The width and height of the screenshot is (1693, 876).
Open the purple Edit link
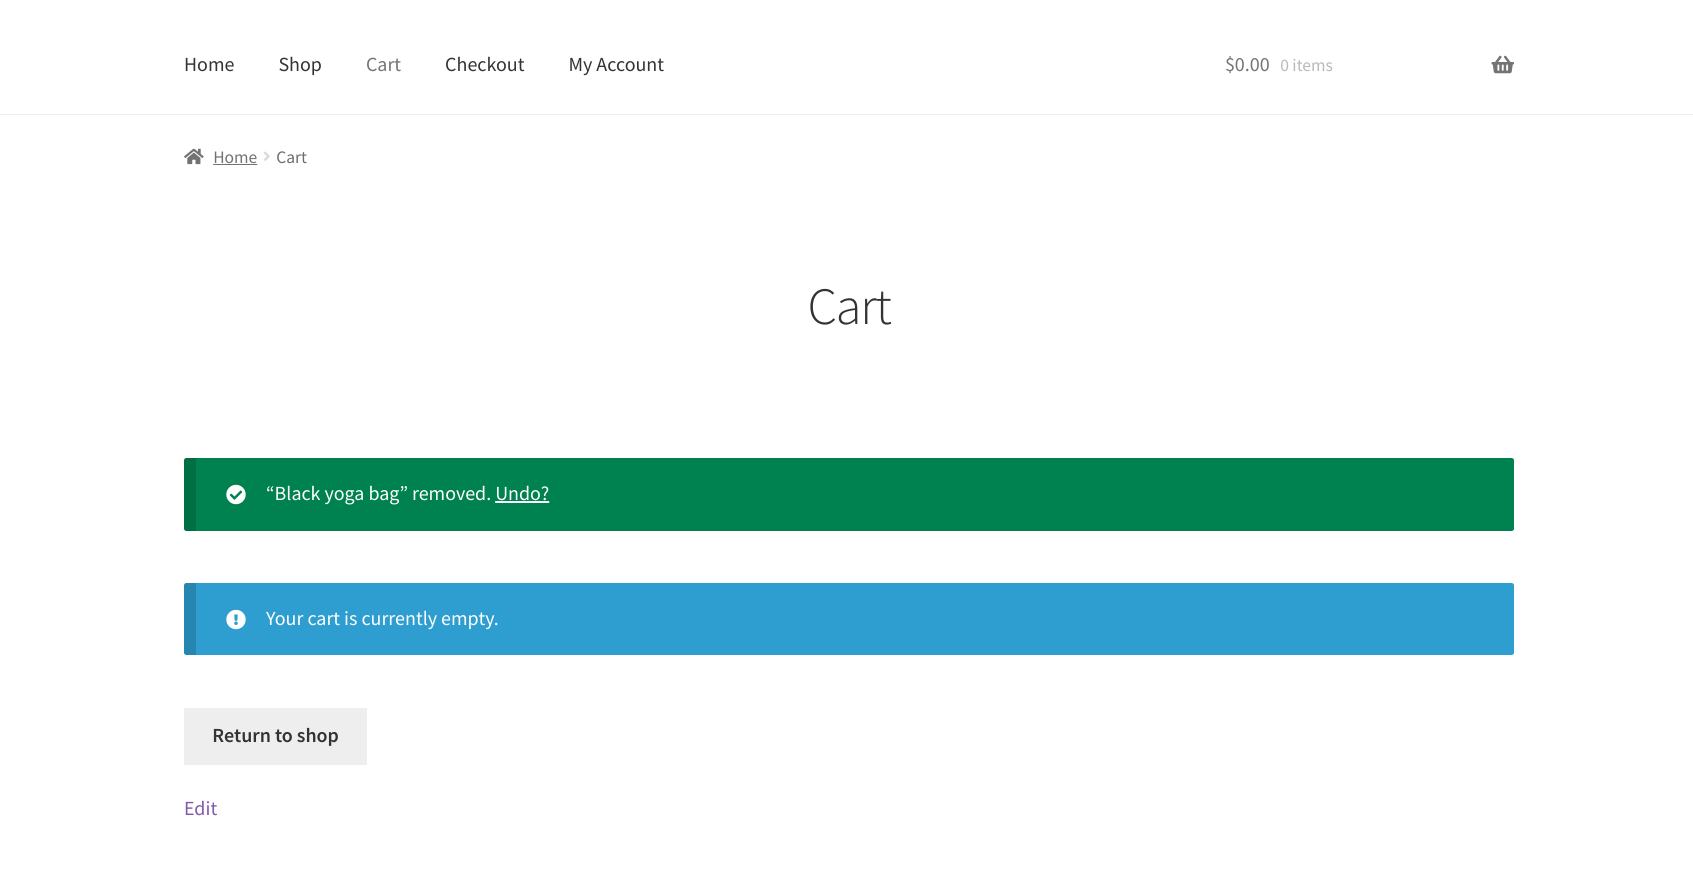(200, 808)
